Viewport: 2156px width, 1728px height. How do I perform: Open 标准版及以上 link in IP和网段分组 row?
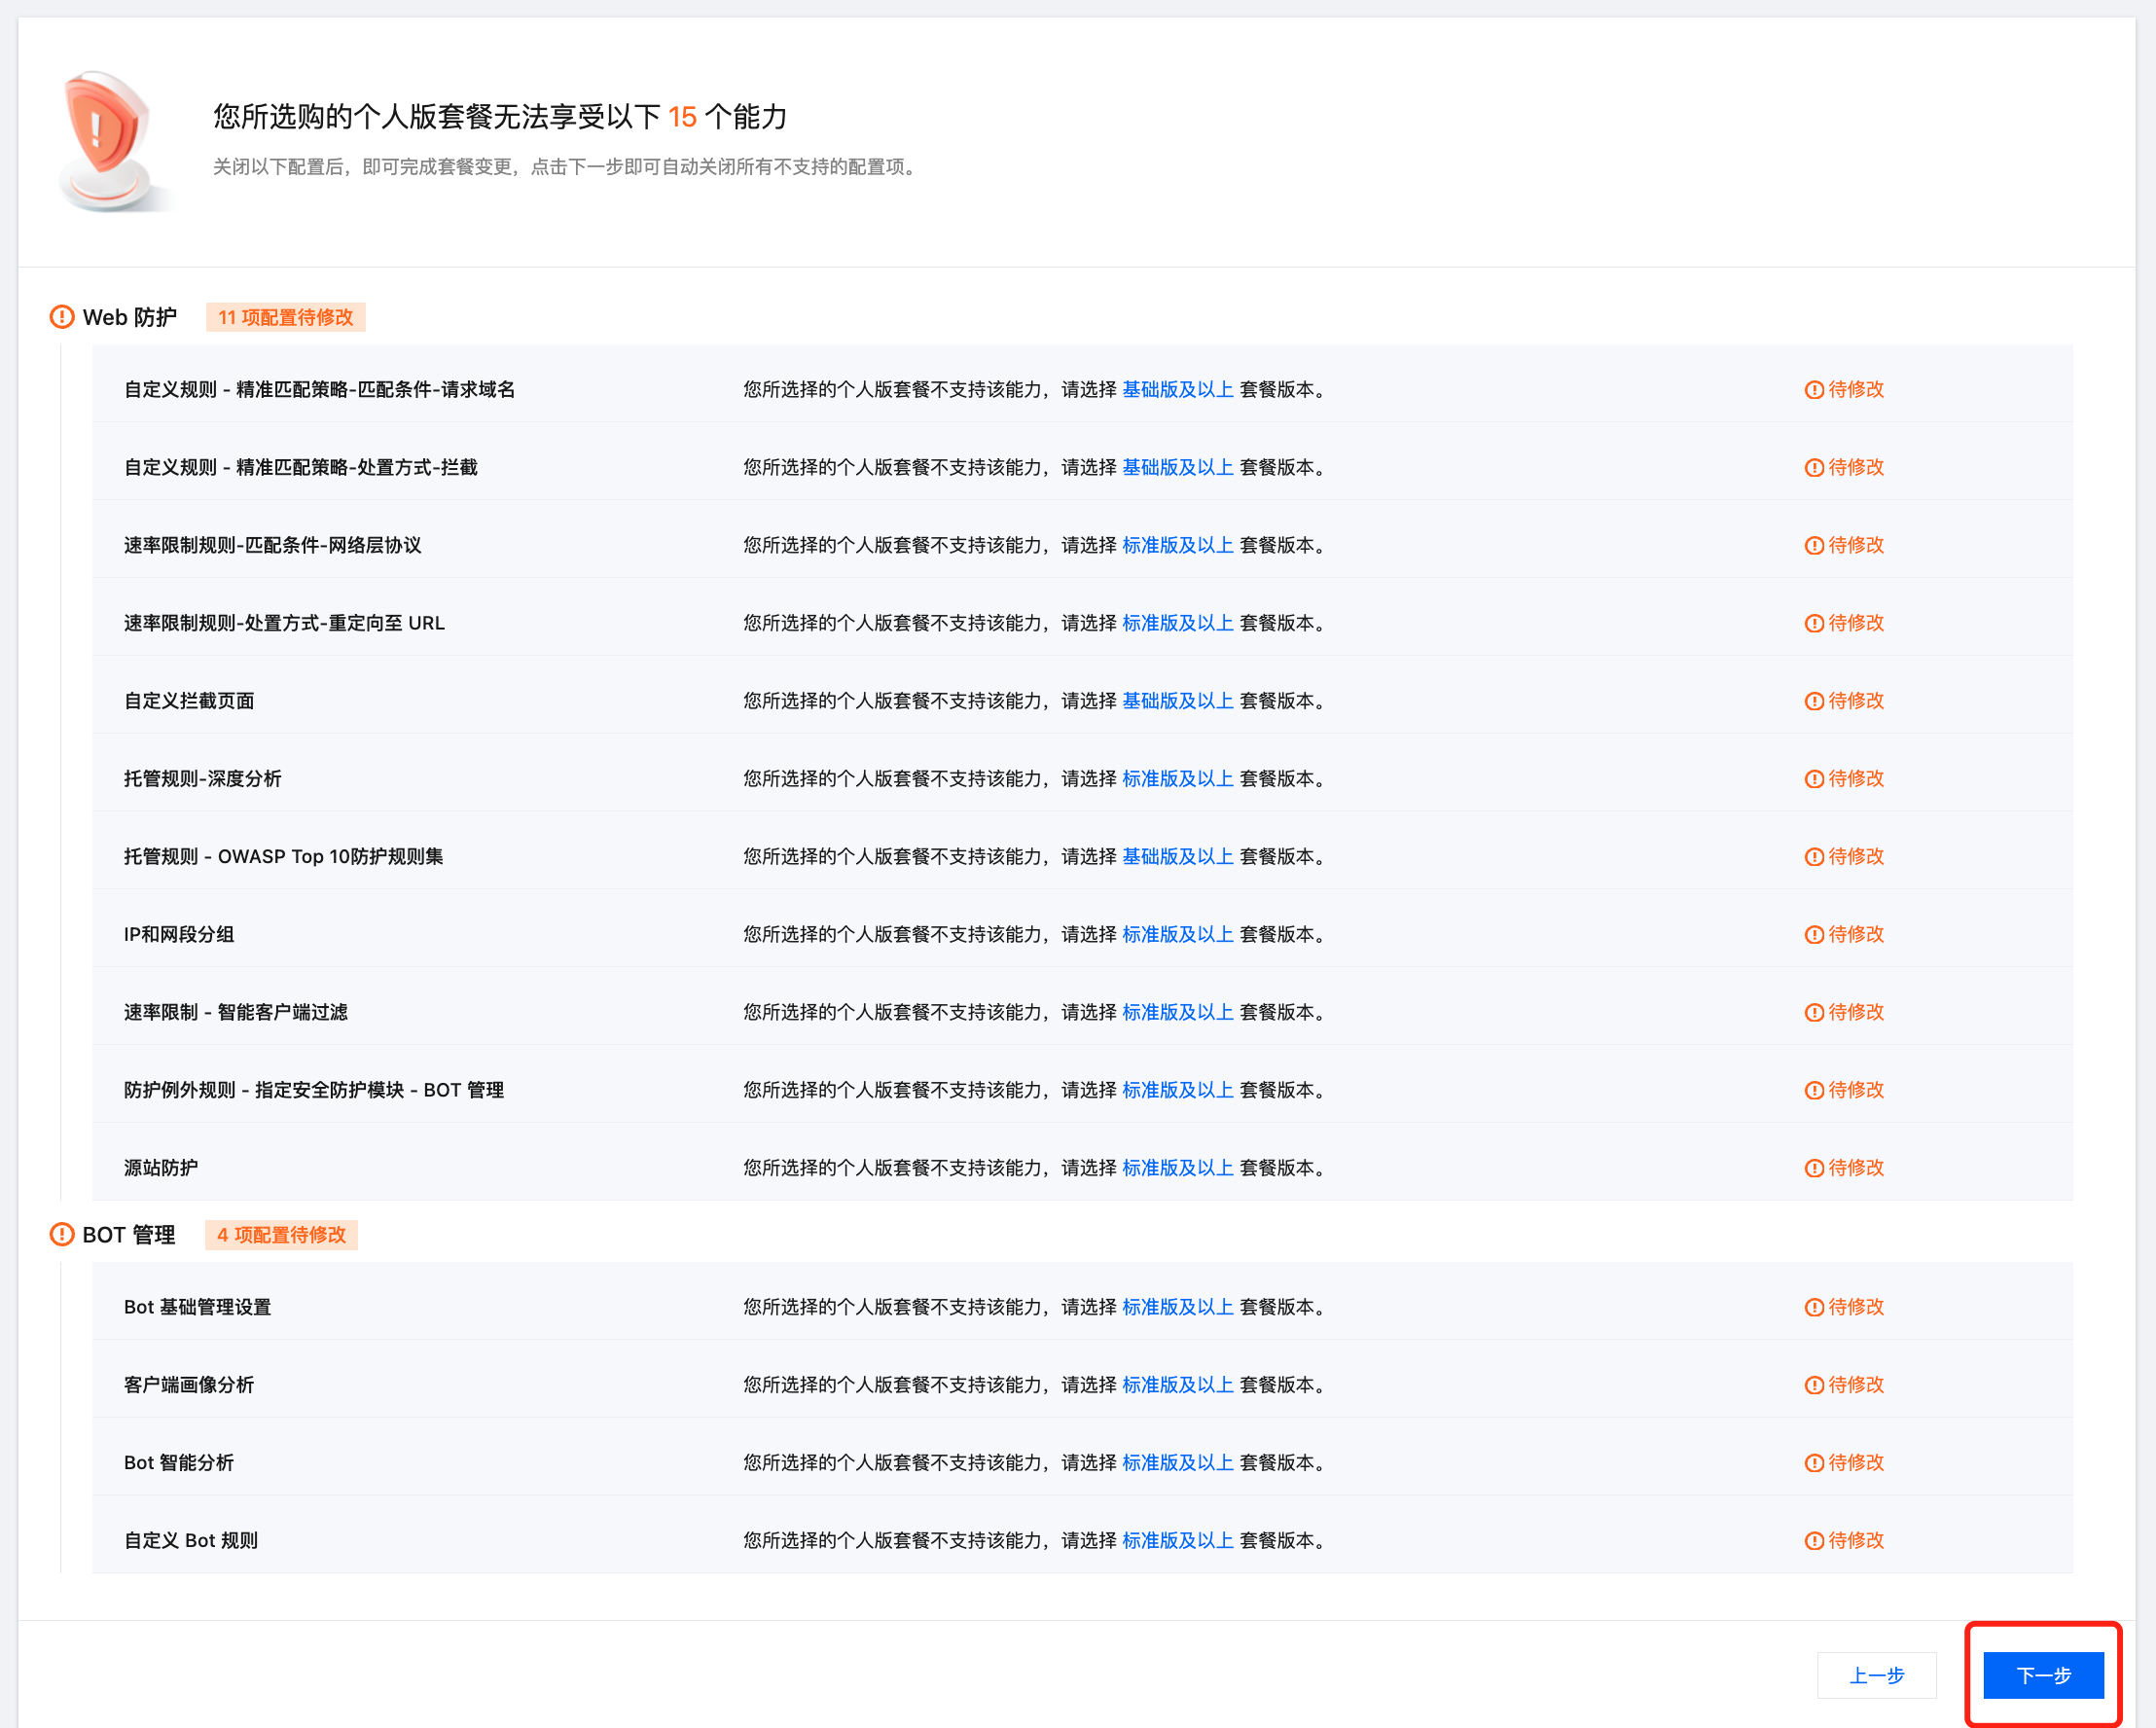click(1177, 934)
